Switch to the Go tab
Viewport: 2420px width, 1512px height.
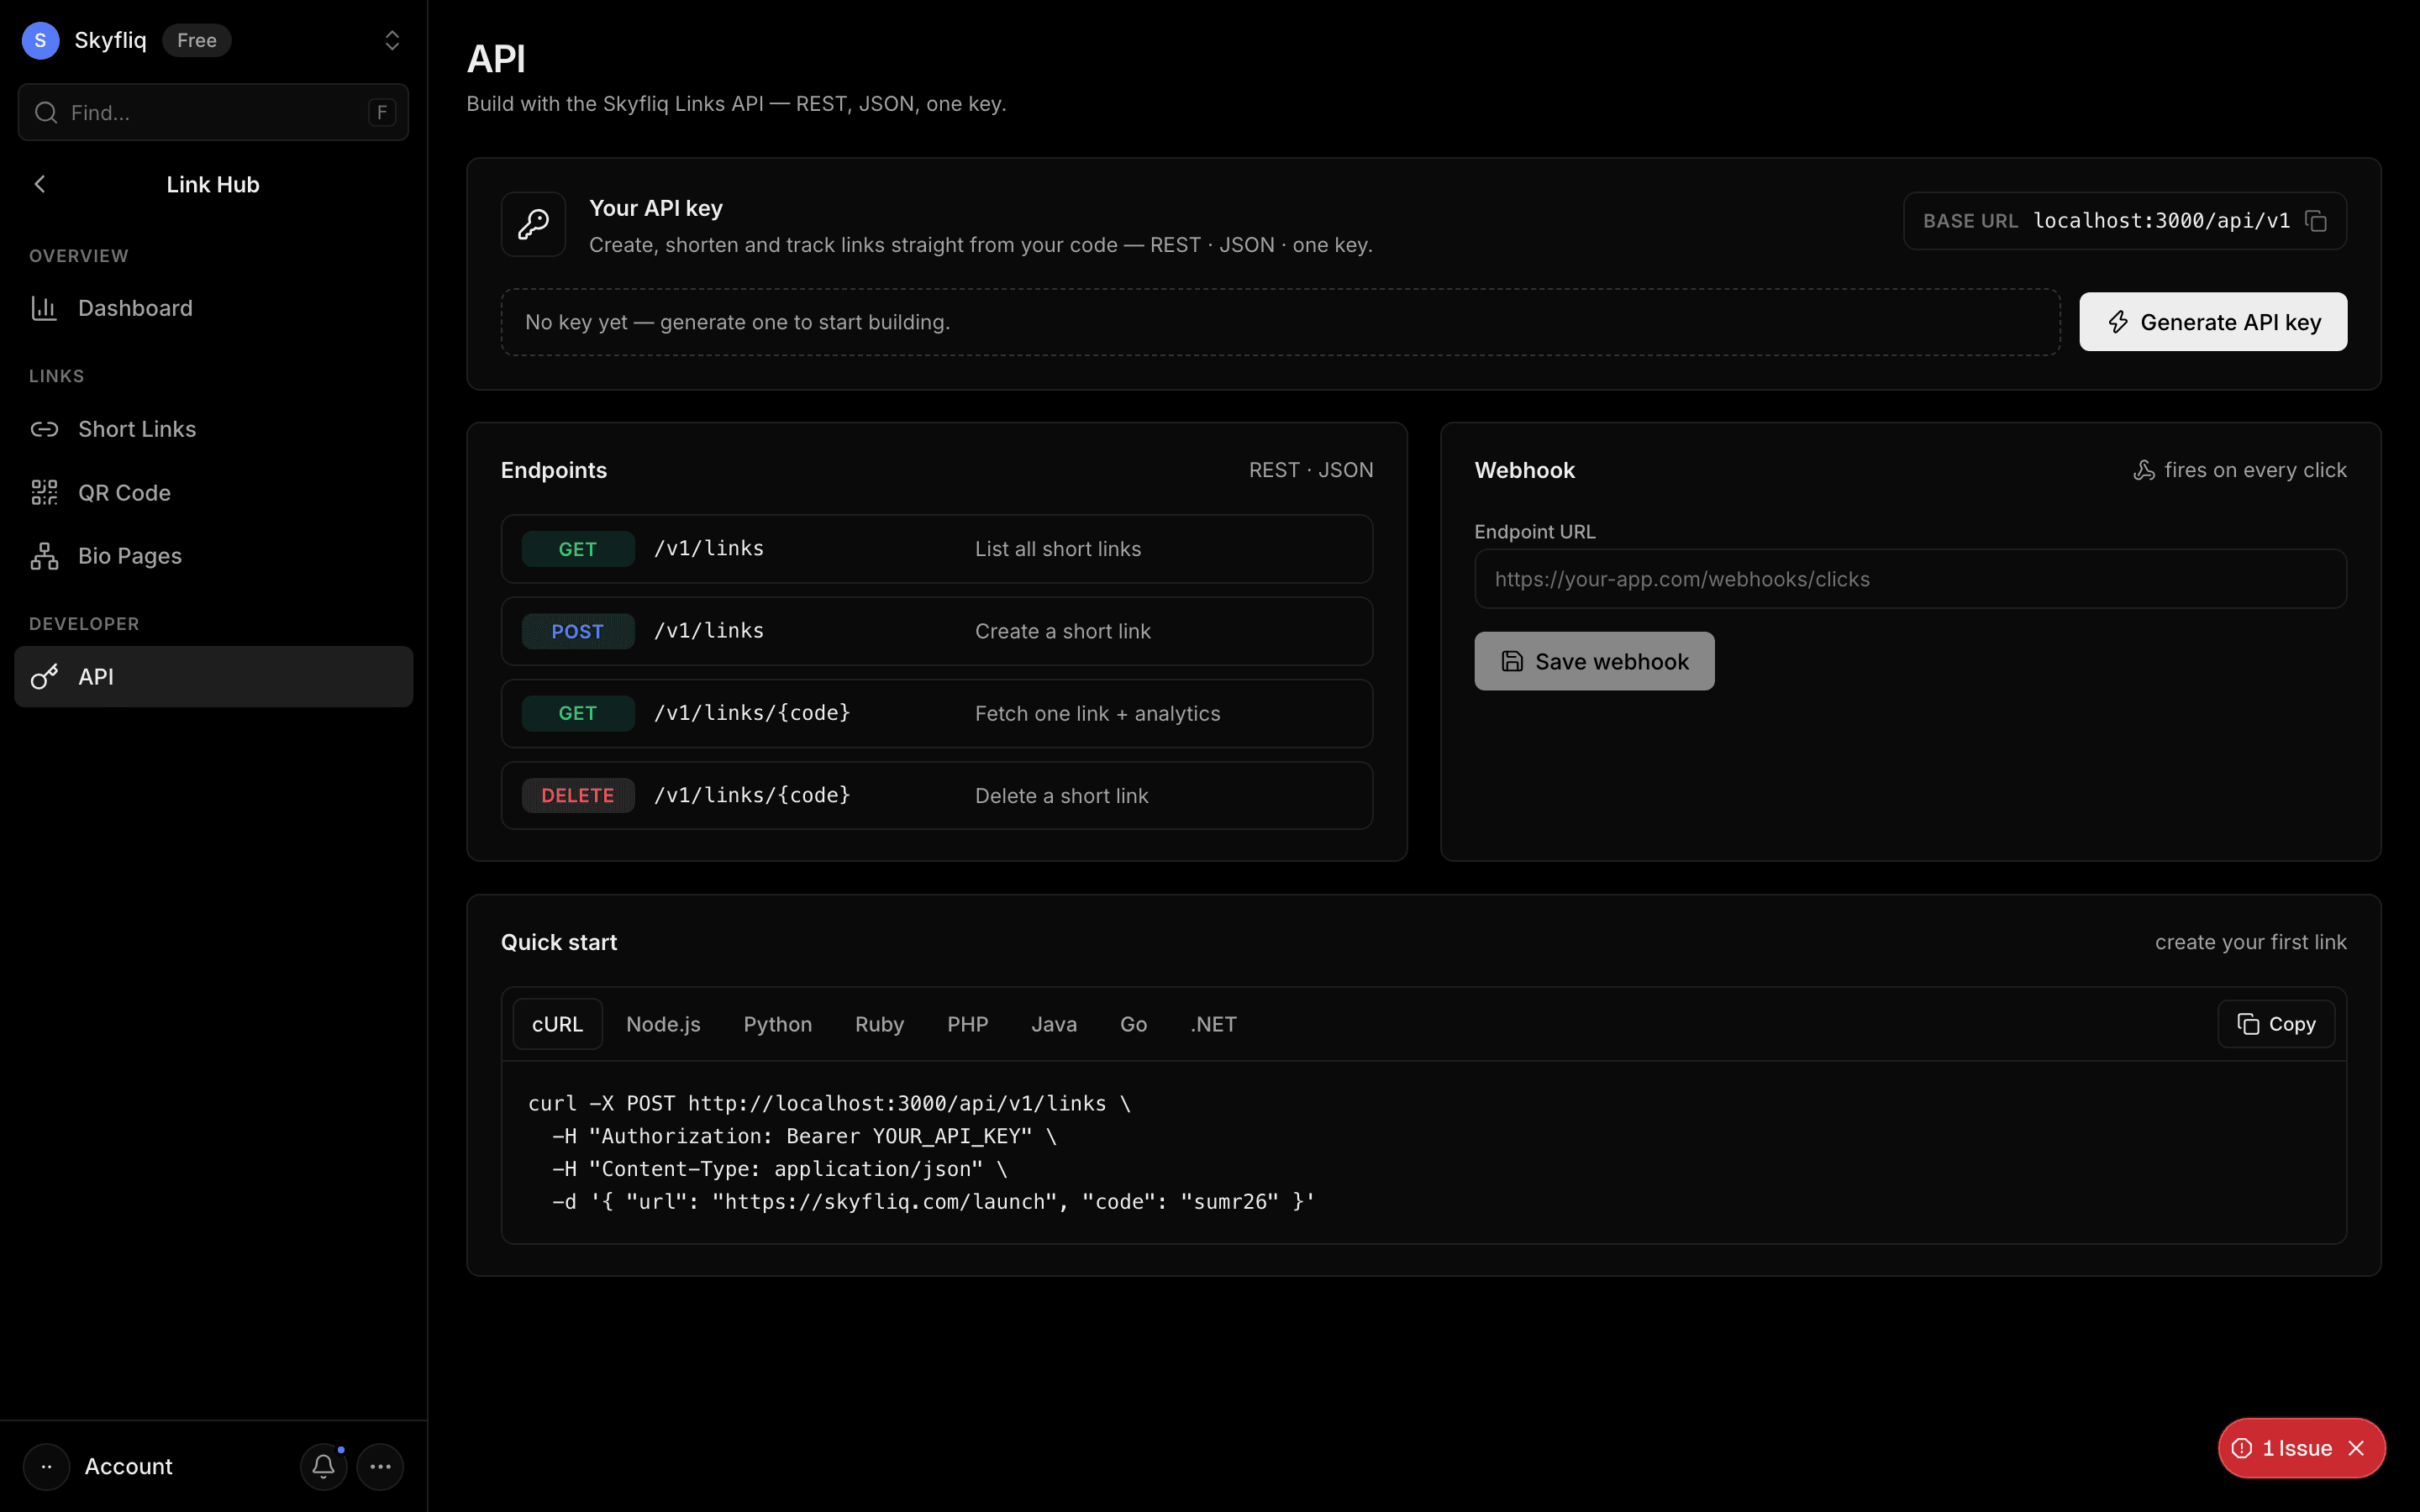click(1133, 1024)
